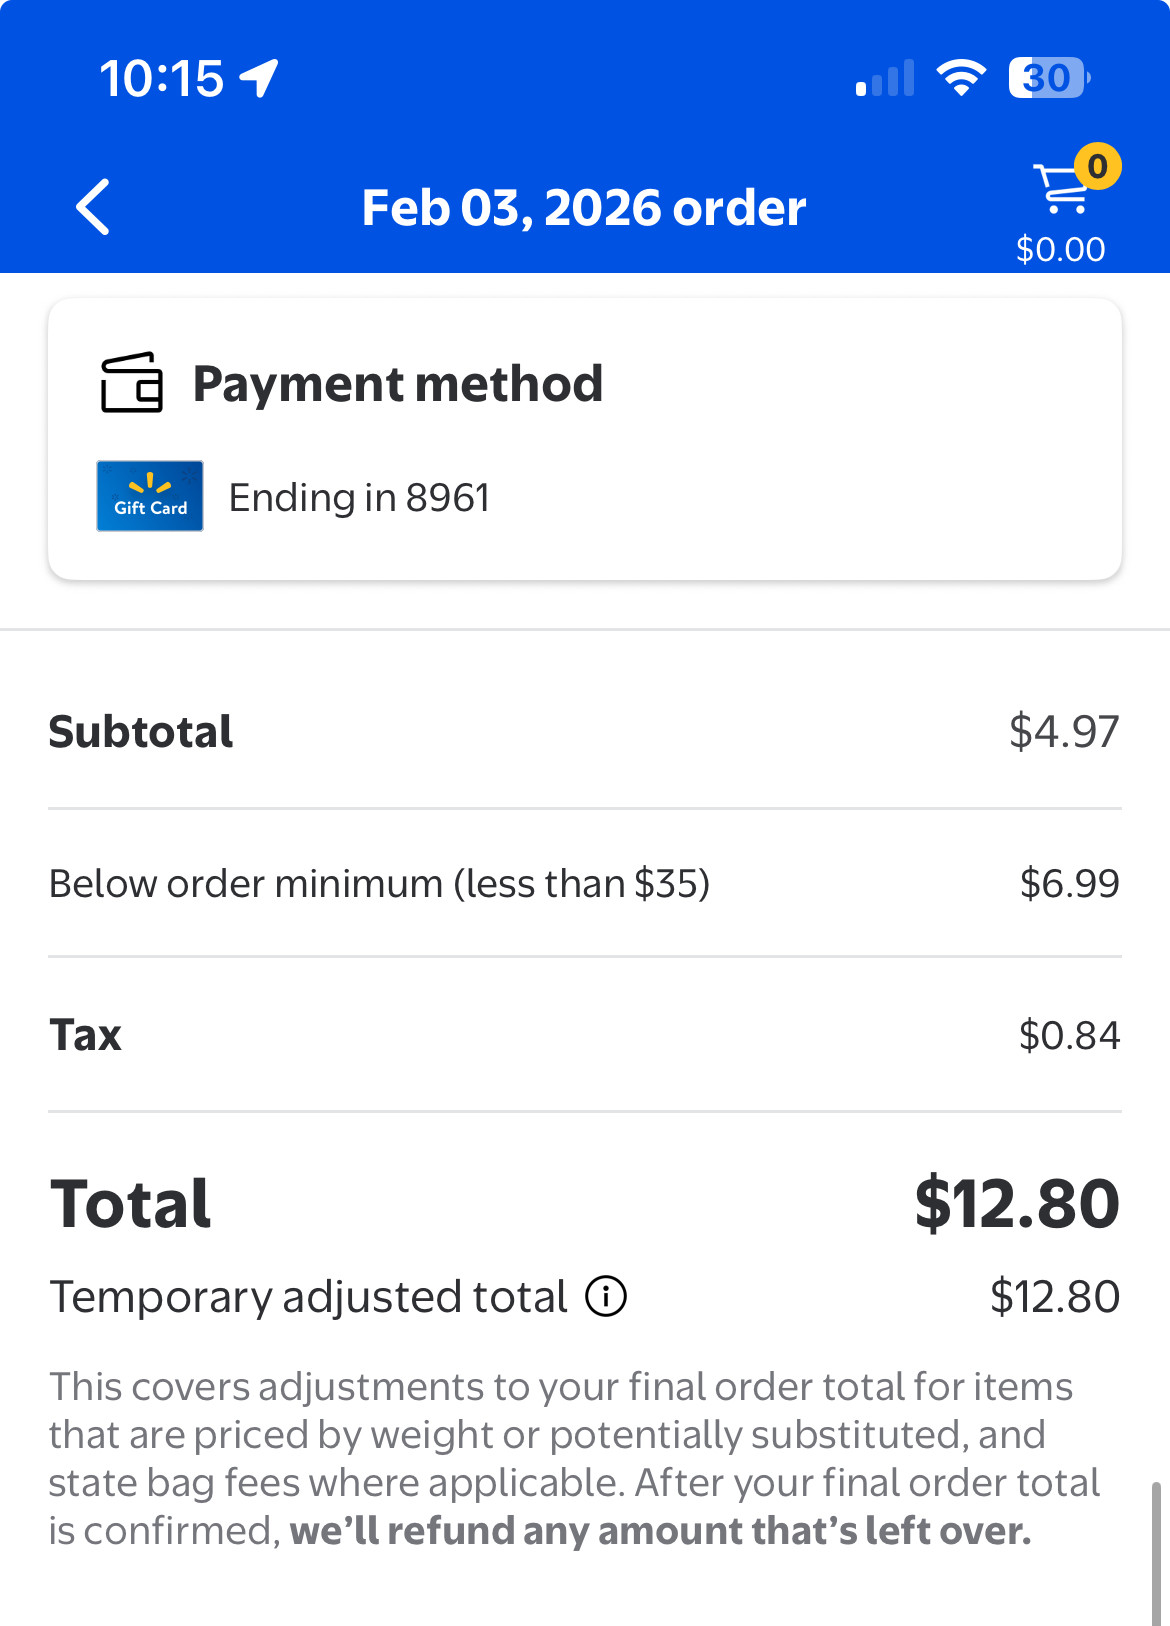The height and width of the screenshot is (1626, 1170).
Task: Select the Ending in 8961 payment text
Action: click(360, 497)
